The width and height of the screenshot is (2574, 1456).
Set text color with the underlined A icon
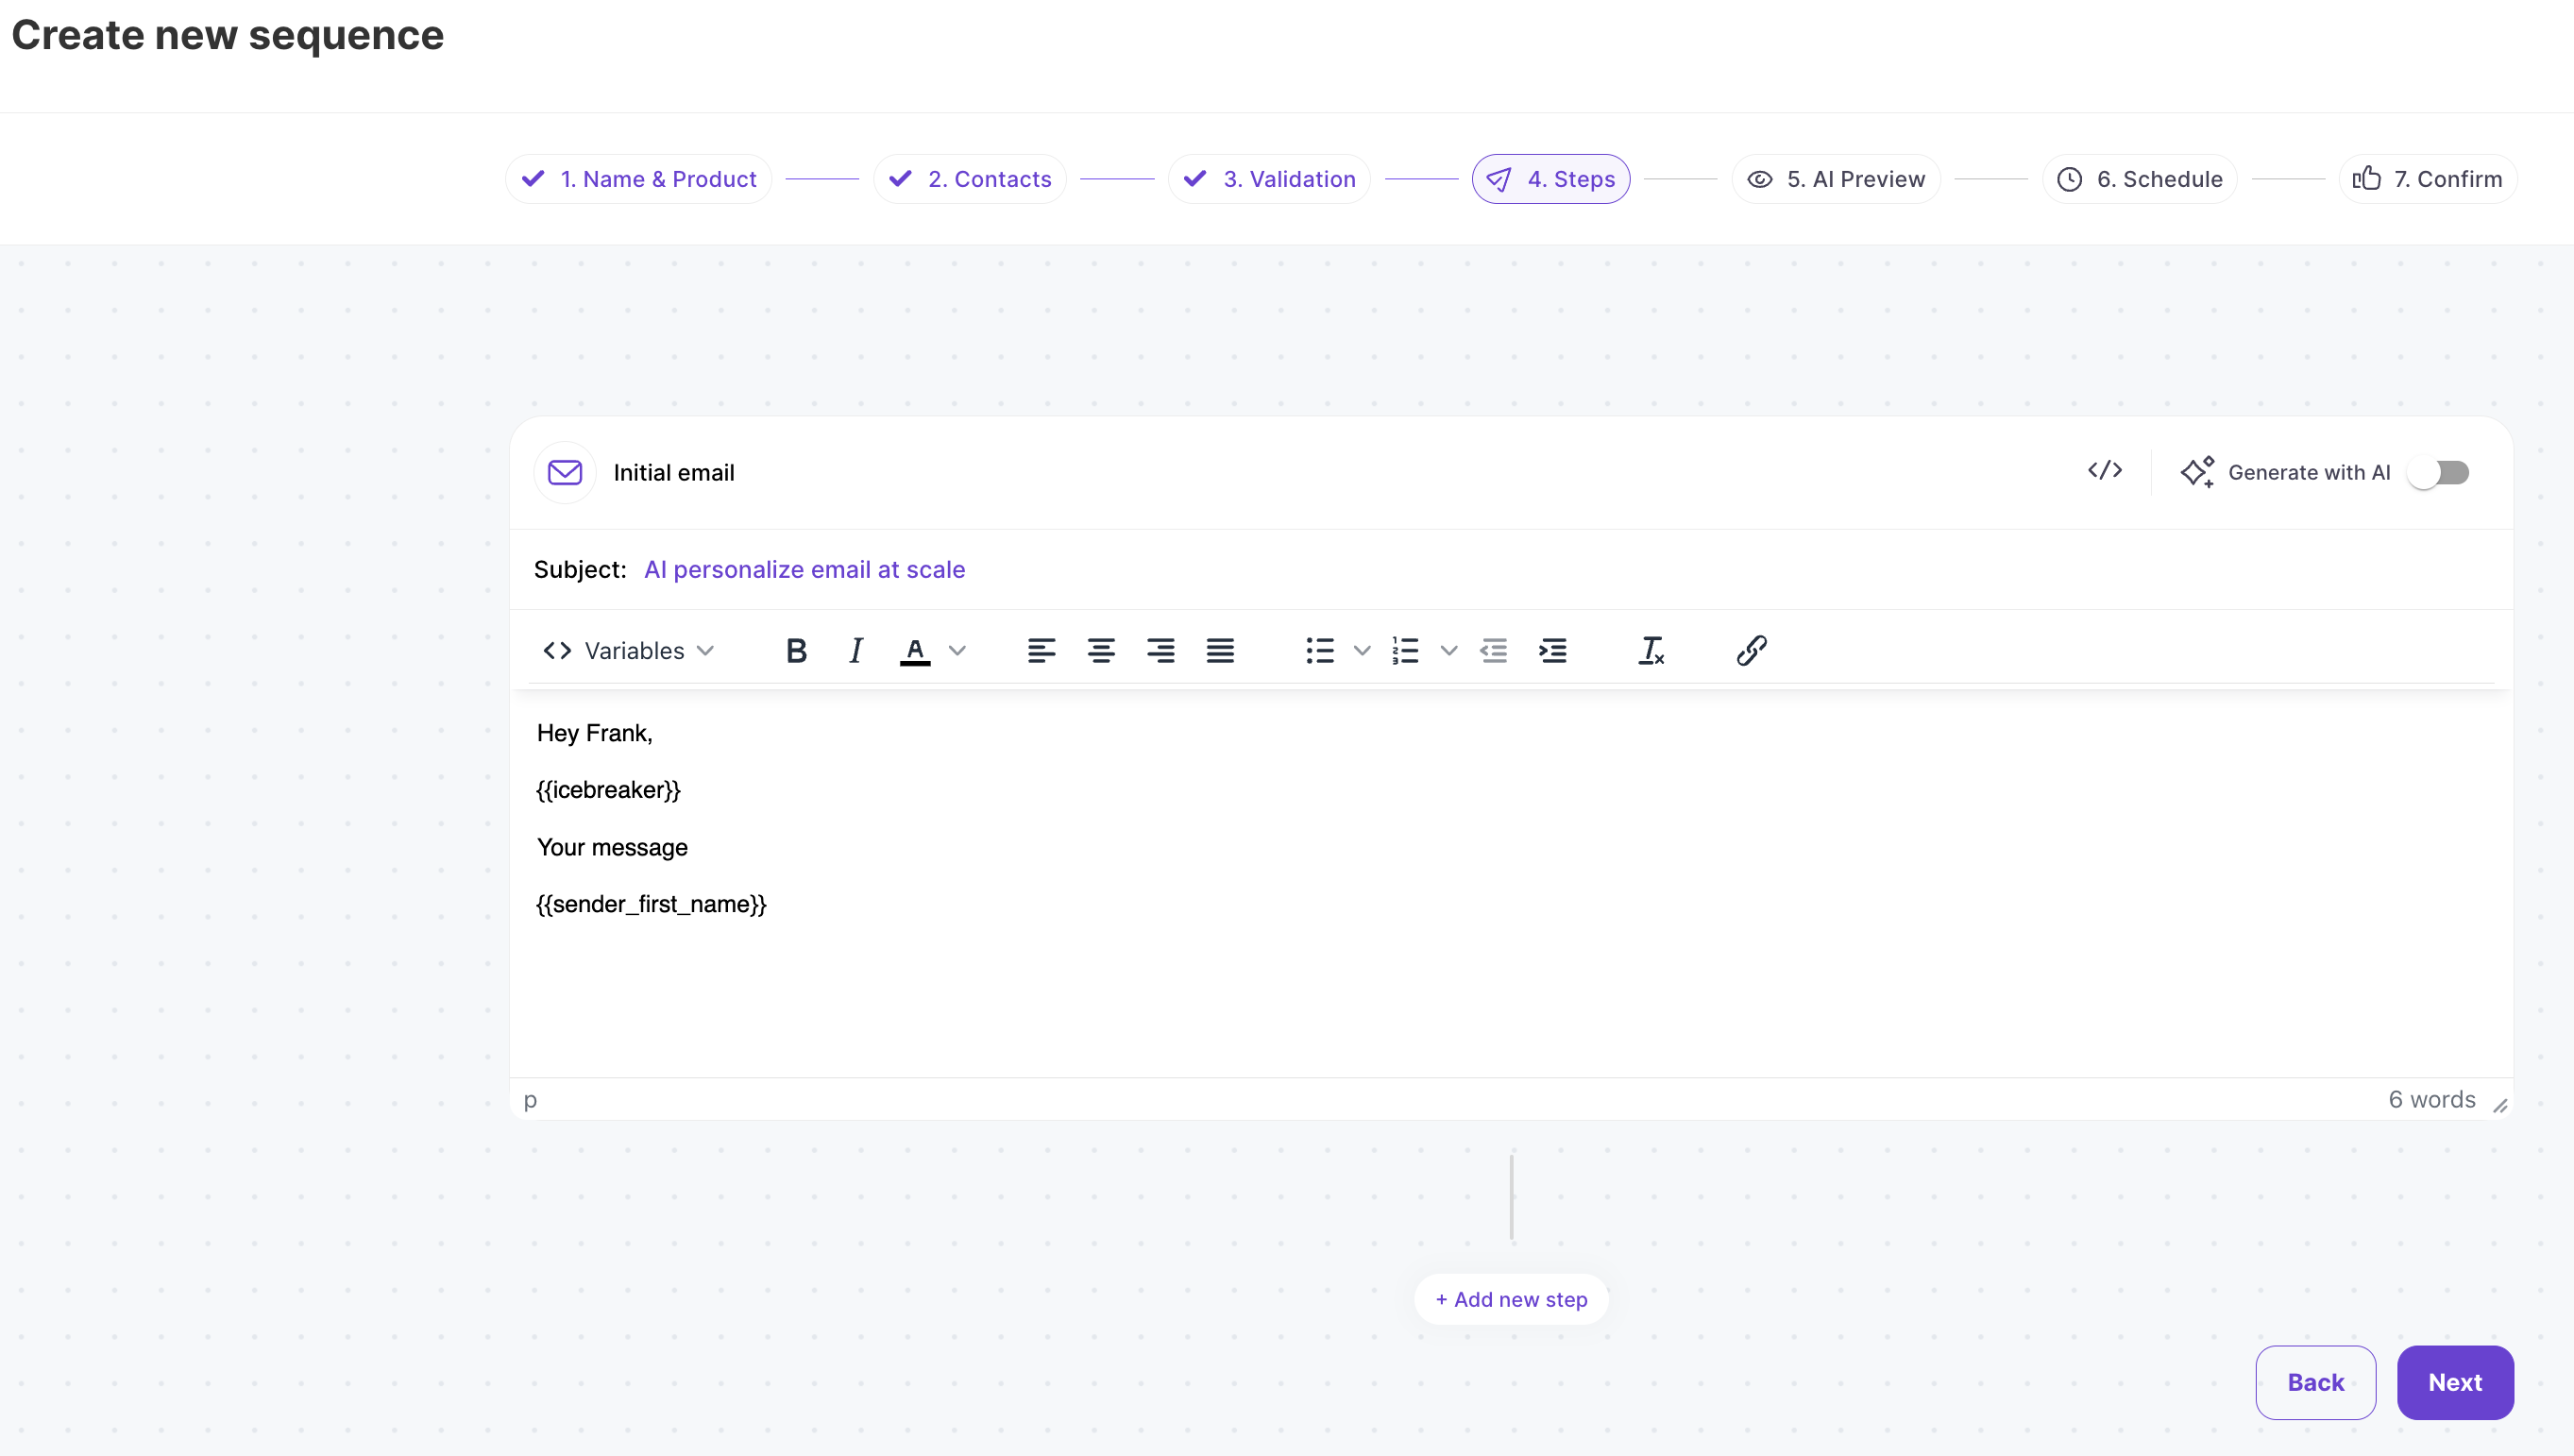[x=914, y=651]
